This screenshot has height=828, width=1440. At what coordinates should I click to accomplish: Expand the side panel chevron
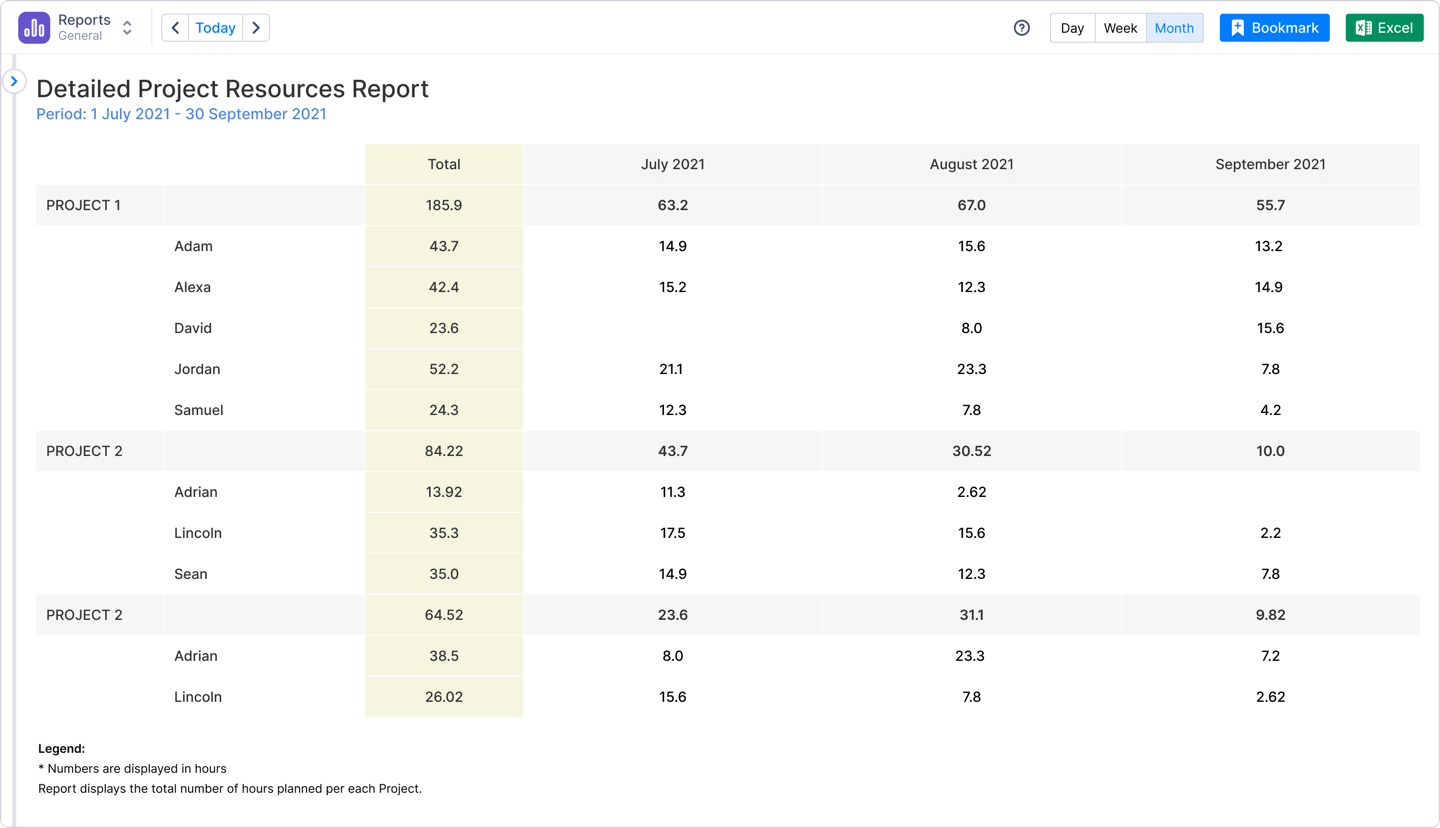pyautogui.click(x=14, y=81)
